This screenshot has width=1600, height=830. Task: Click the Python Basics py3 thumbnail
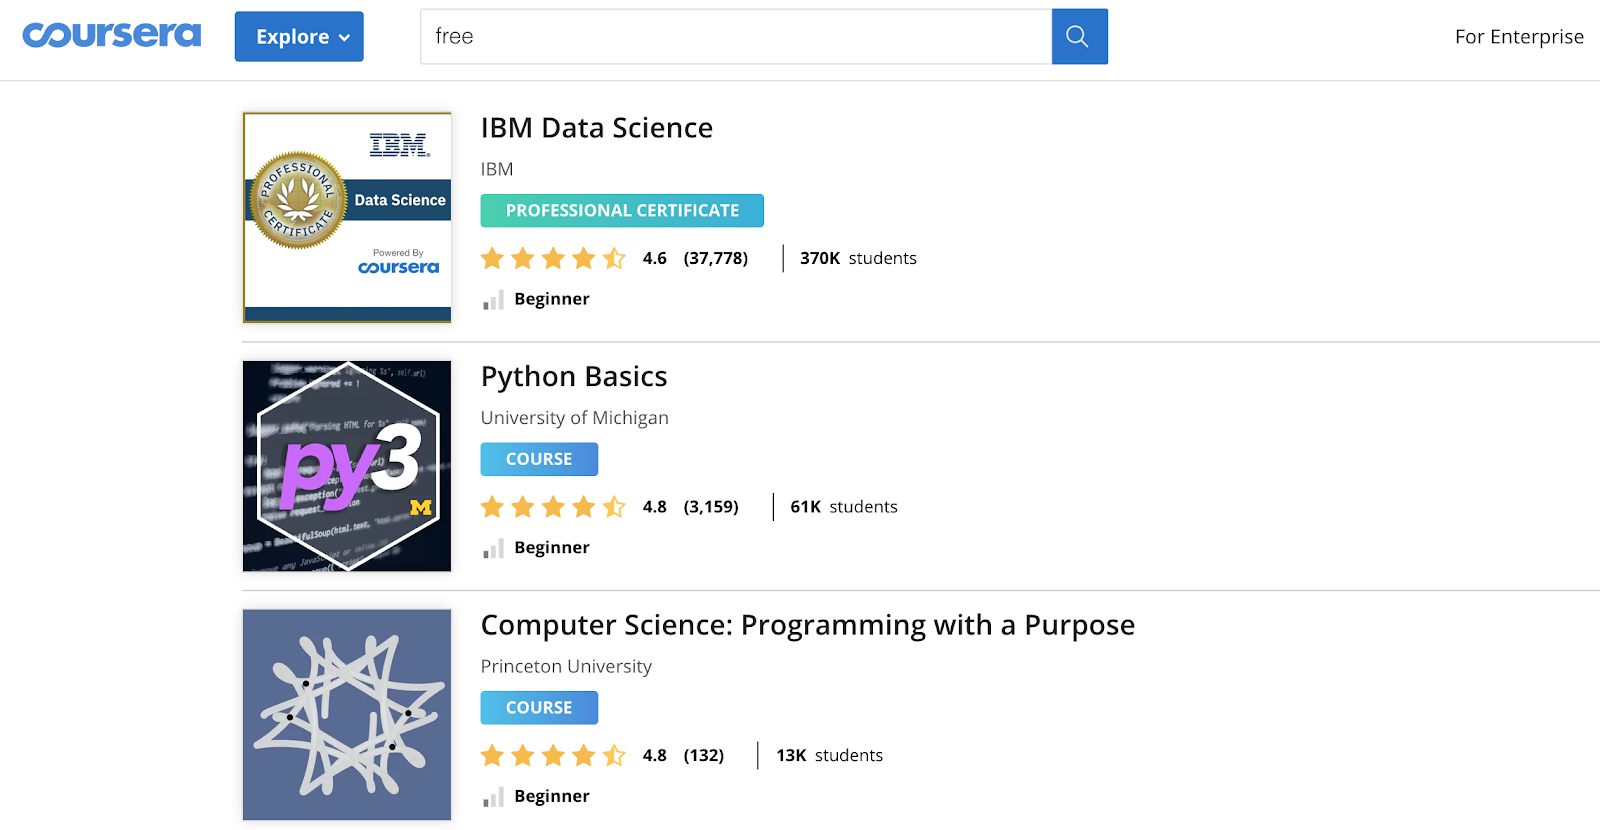[x=347, y=466]
